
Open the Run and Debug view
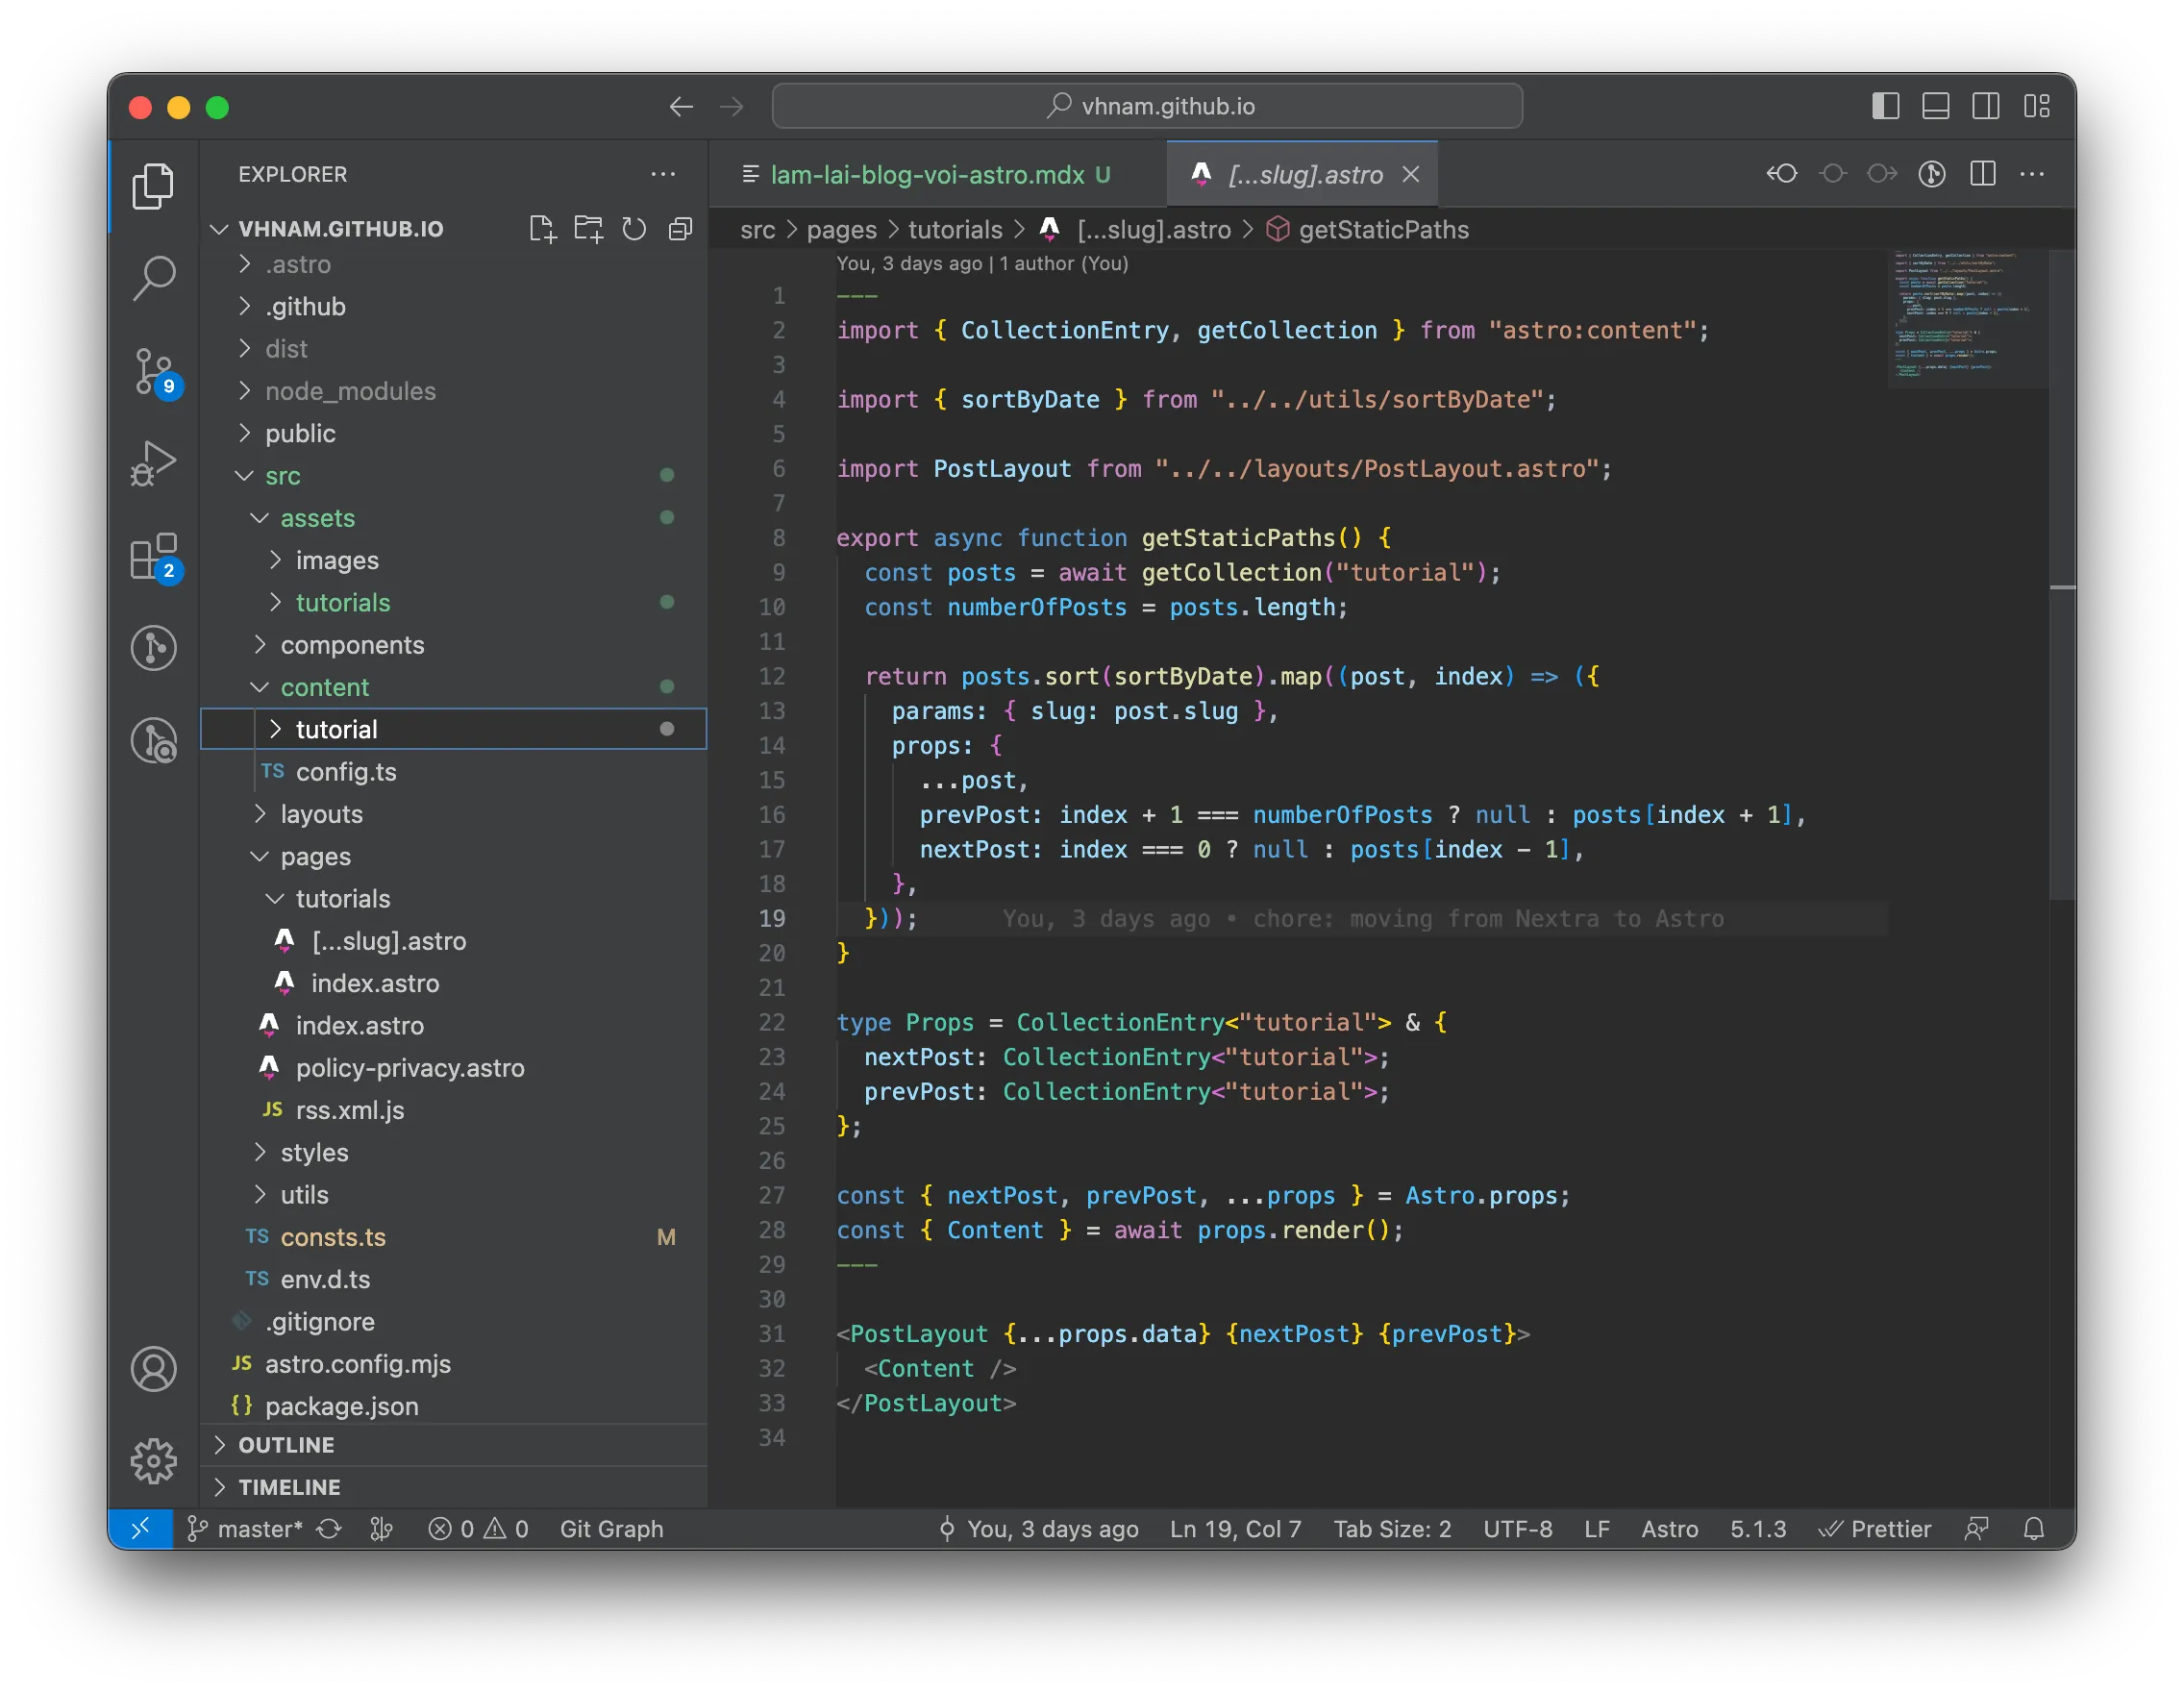click(x=154, y=463)
